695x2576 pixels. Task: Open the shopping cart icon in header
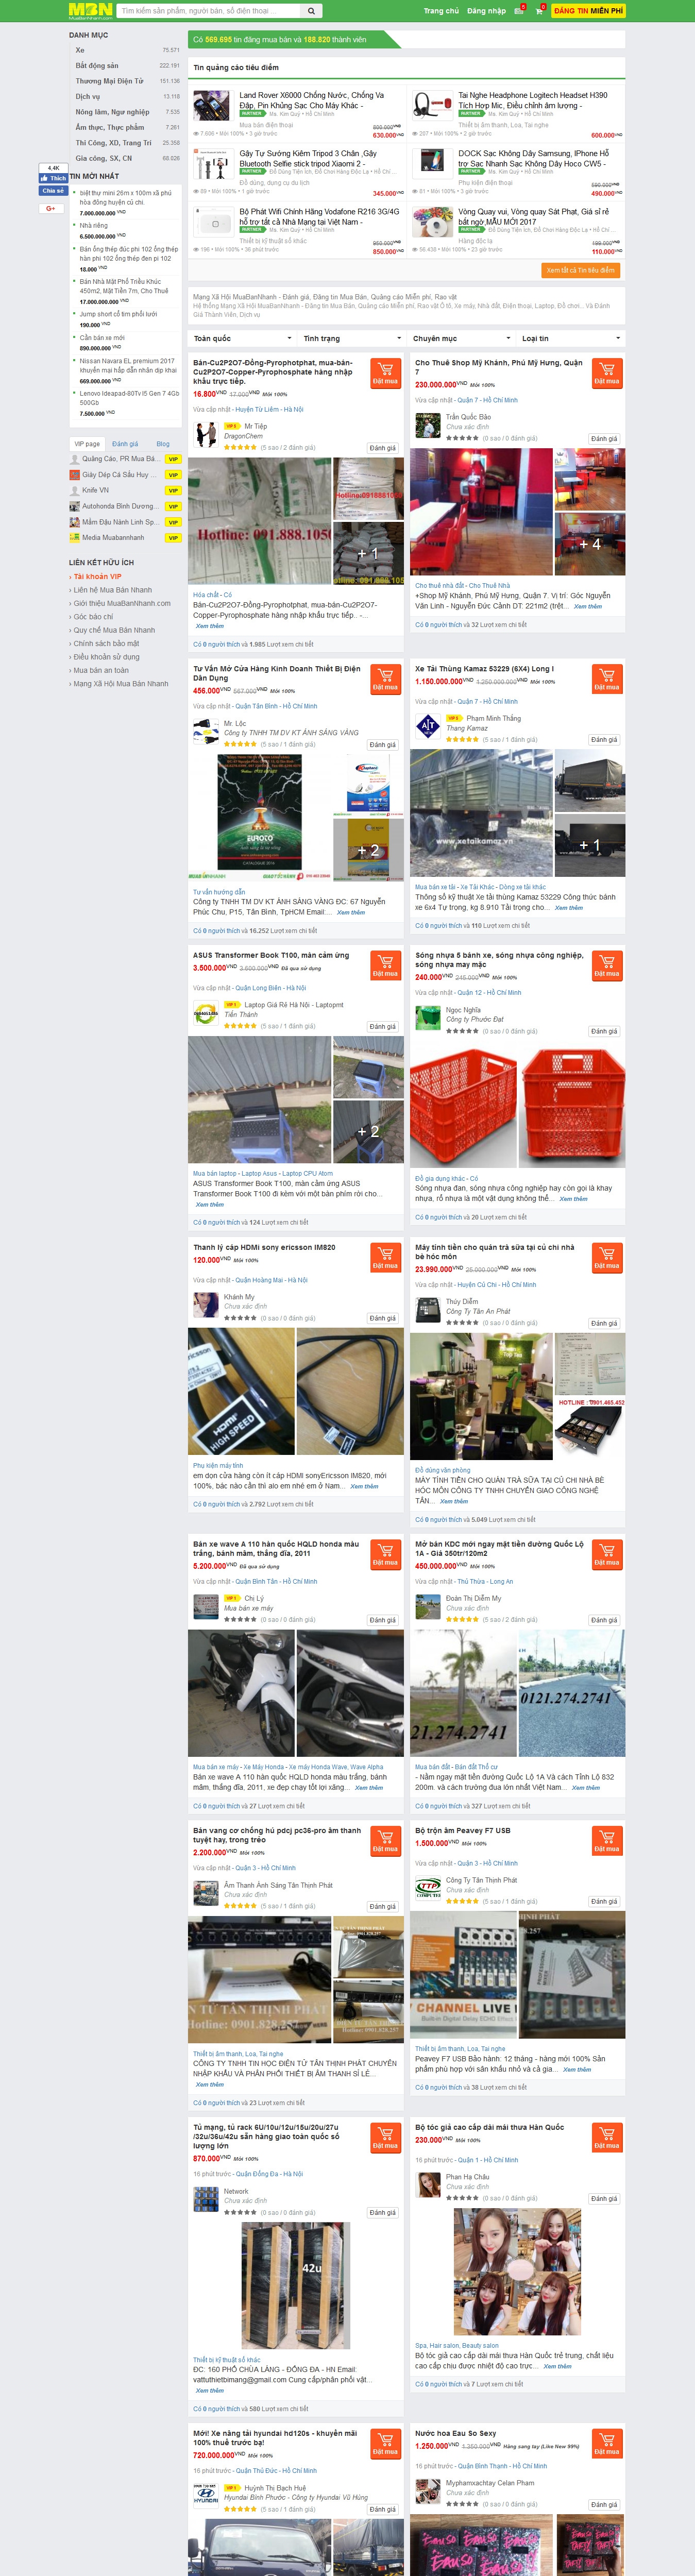click(x=539, y=10)
